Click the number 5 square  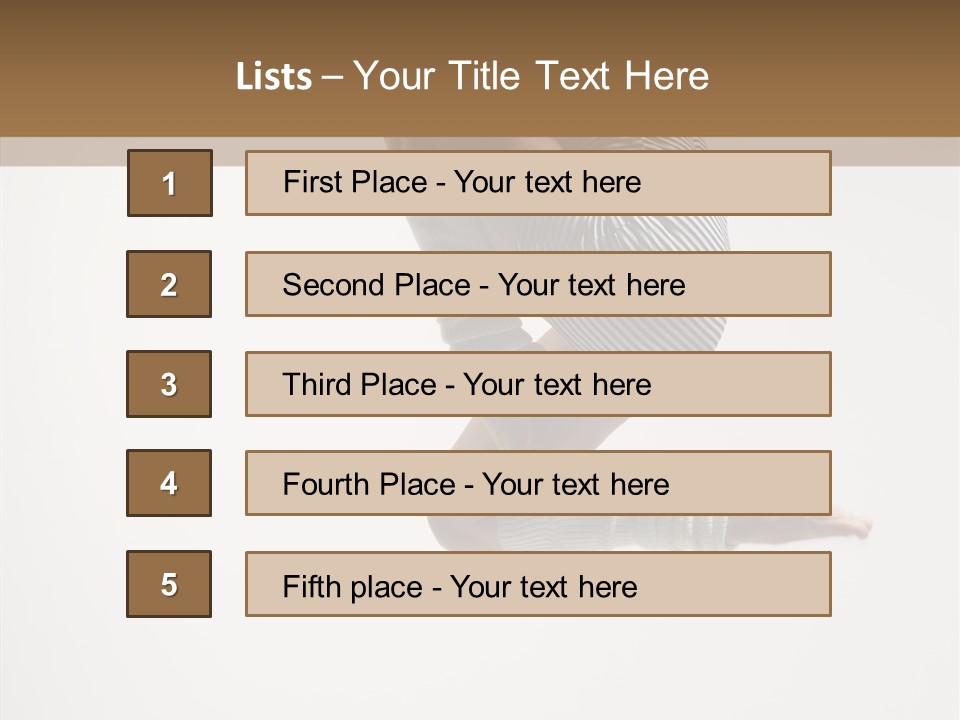[x=169, y=584]
